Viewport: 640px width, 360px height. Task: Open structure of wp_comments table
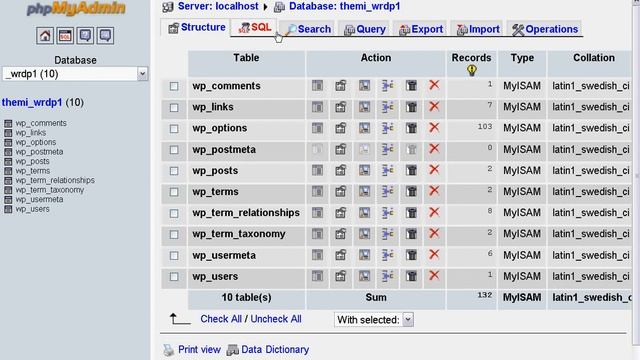(x=340, y=85)
